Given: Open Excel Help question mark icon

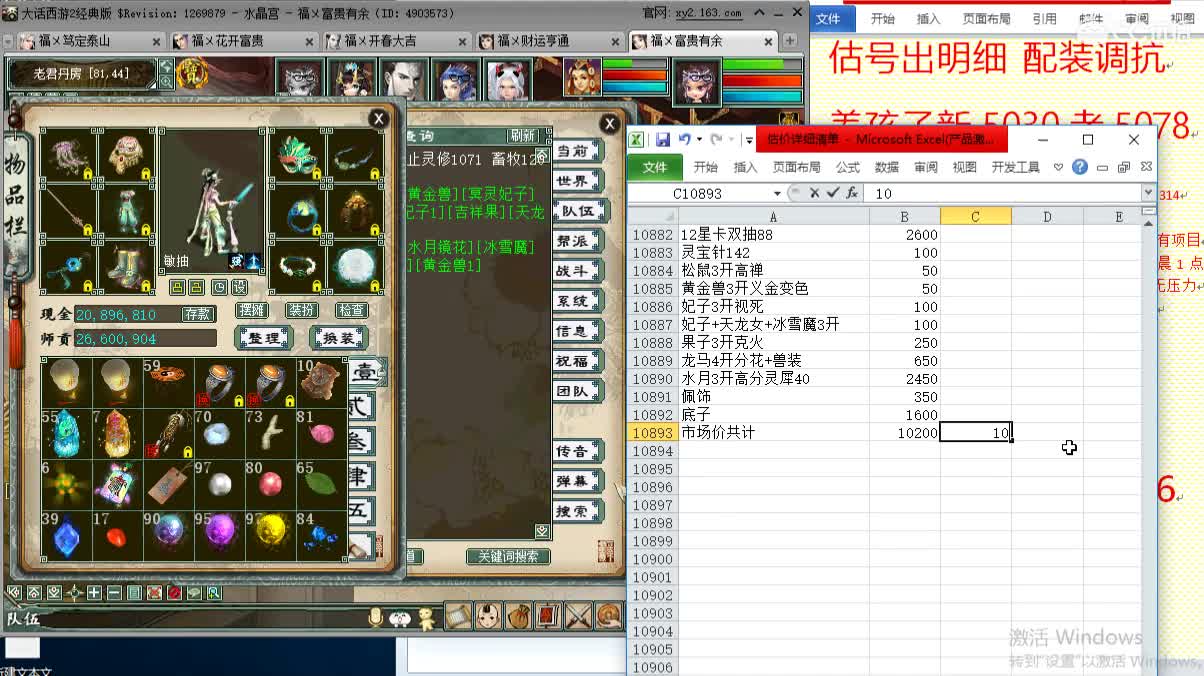Looking at the screenshot, I should 1080,167.
